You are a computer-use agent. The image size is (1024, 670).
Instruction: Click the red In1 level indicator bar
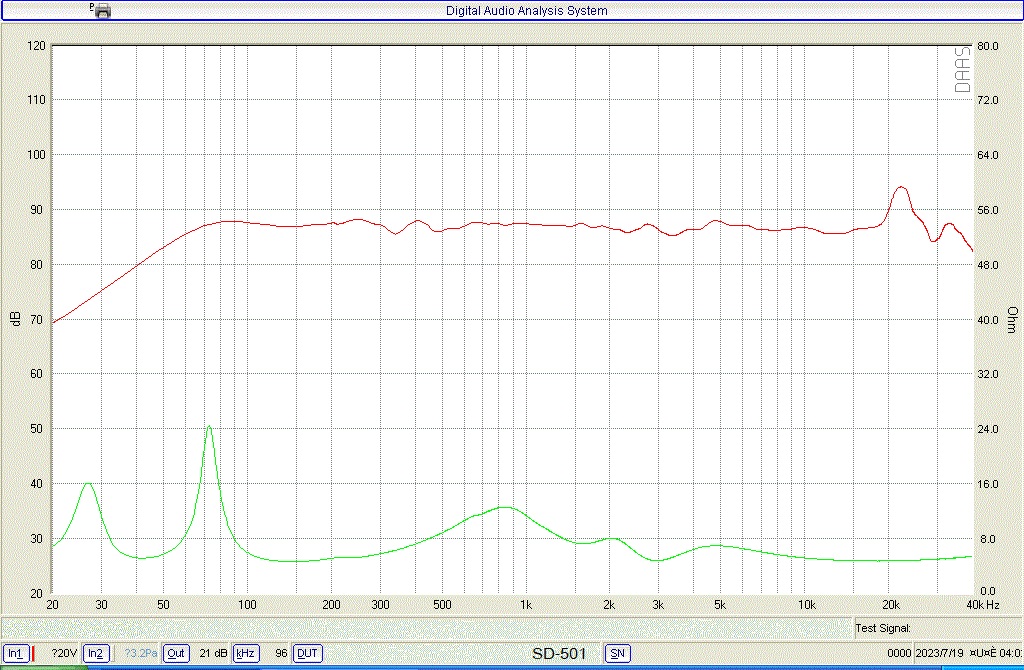33,654
